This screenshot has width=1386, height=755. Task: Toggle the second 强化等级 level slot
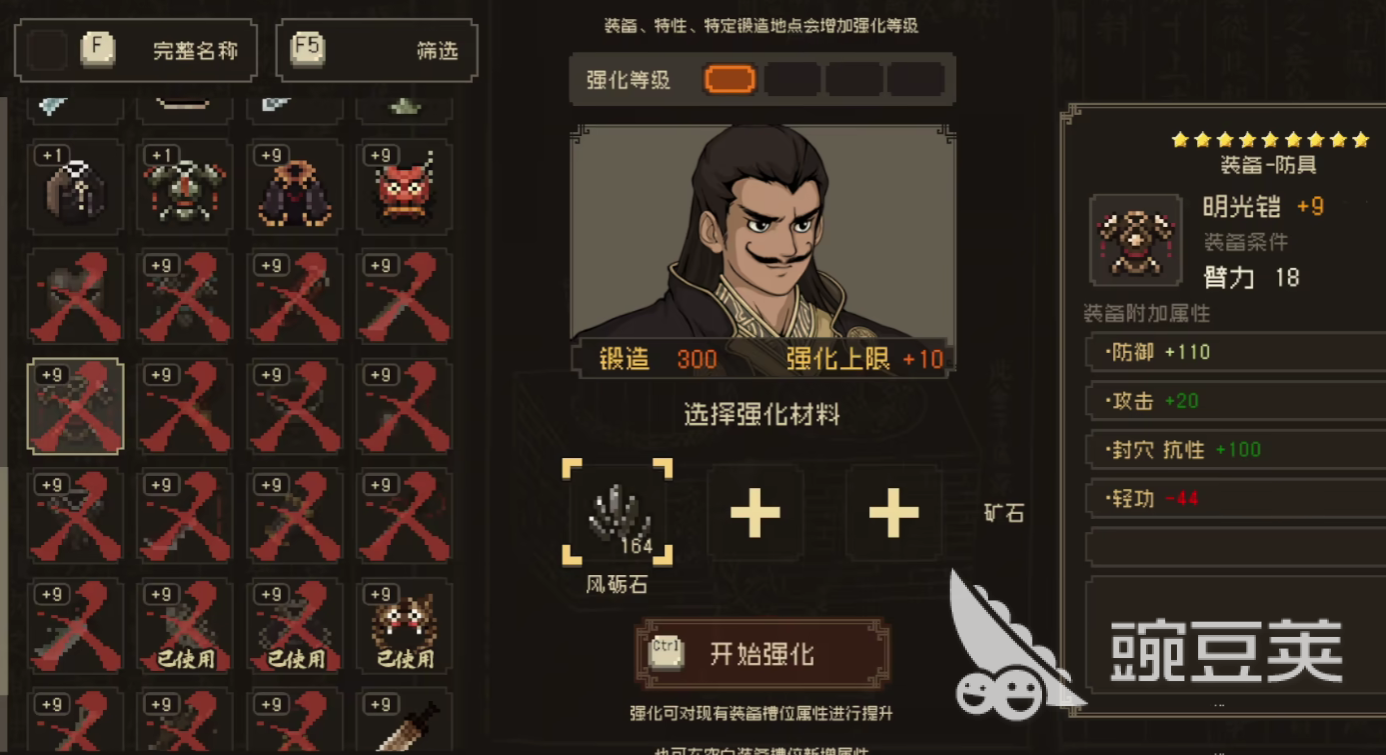point(793,79)
